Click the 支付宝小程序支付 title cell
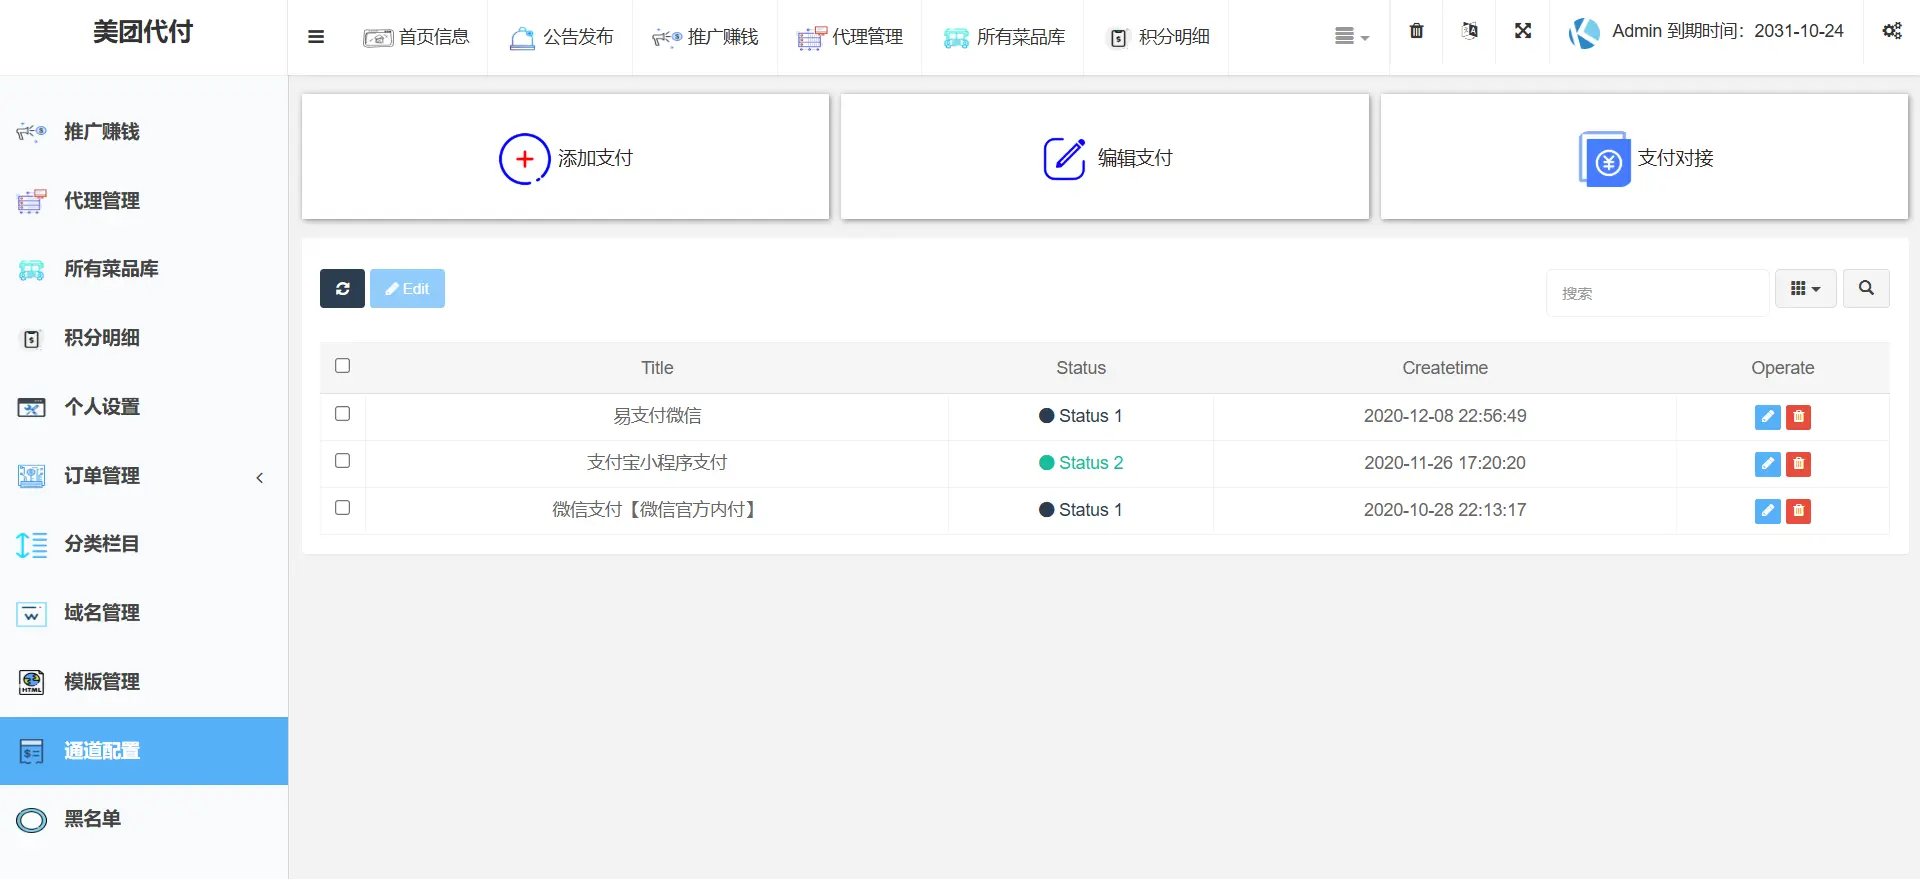The width and height of the screenshot is (1920, 879). pyautogui.click(x=657, y=463)
